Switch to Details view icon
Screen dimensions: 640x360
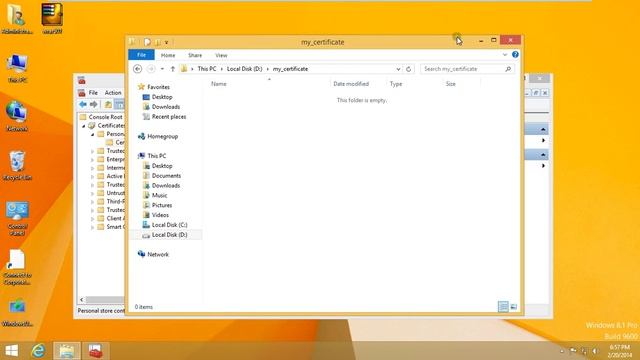(x=503, y=307)
